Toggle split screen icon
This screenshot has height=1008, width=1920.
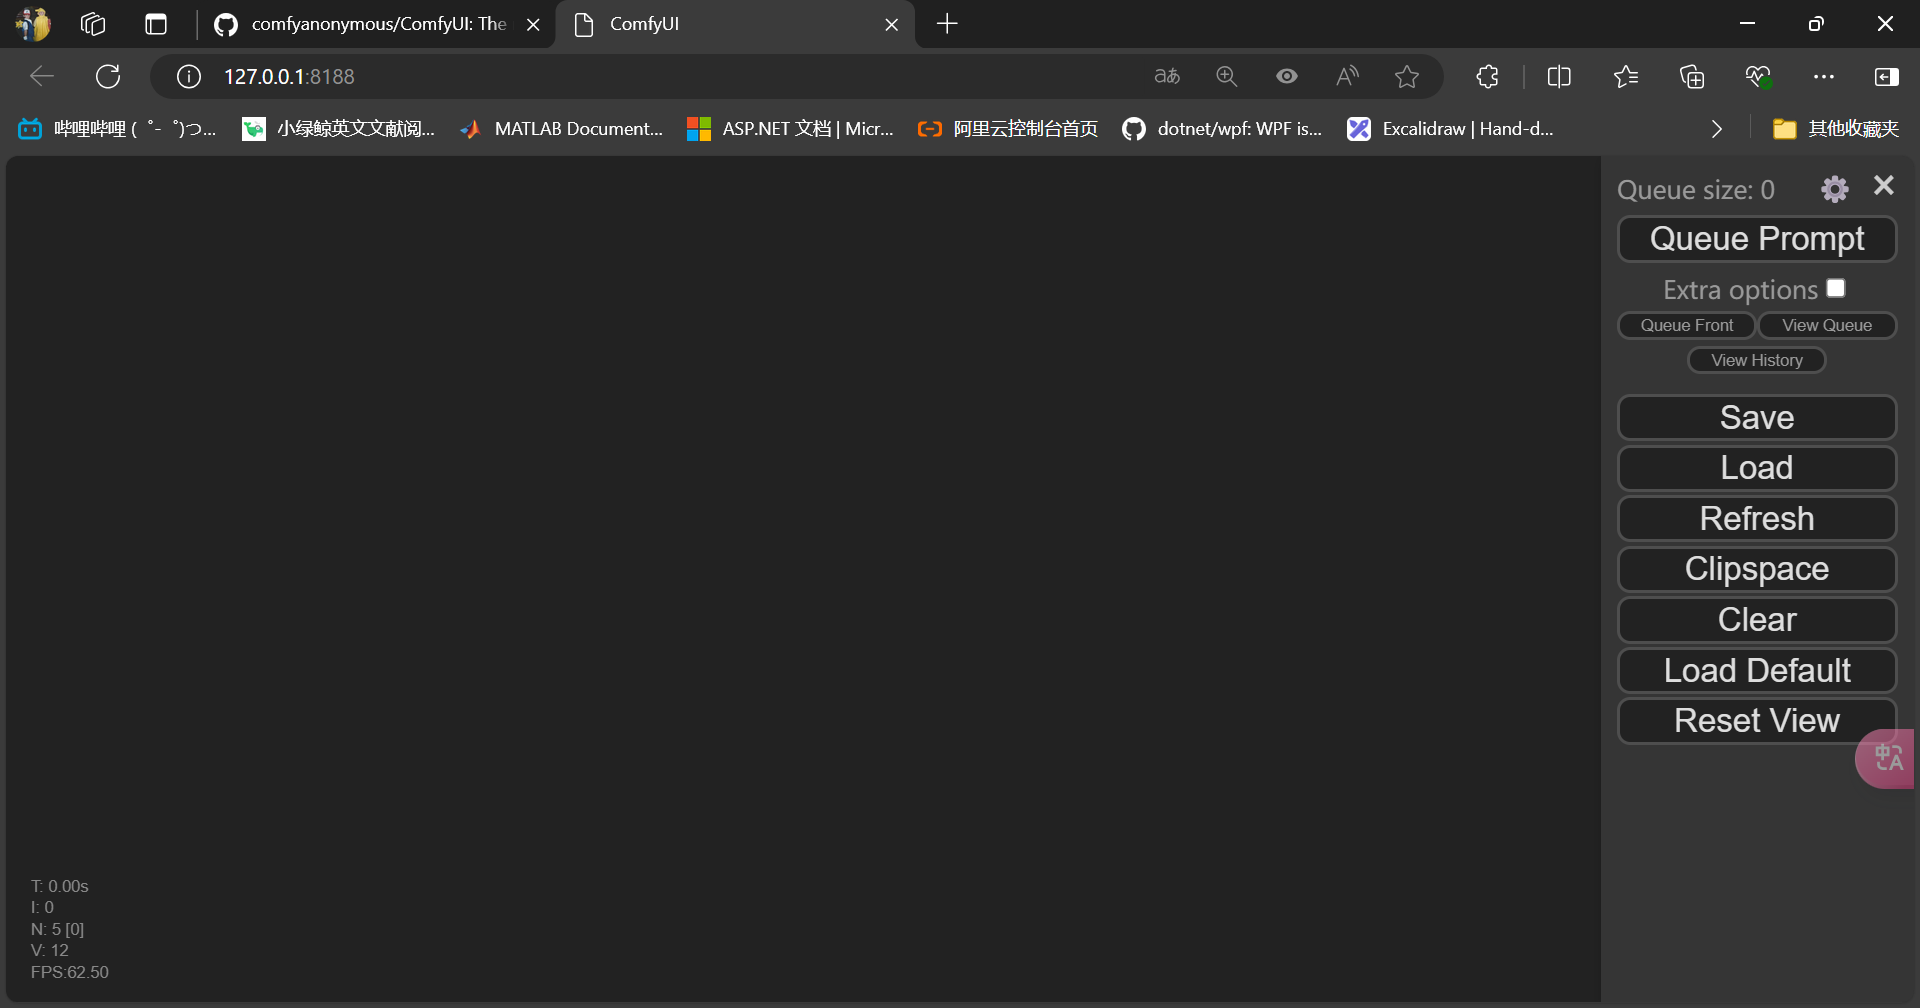point(1559,76)
